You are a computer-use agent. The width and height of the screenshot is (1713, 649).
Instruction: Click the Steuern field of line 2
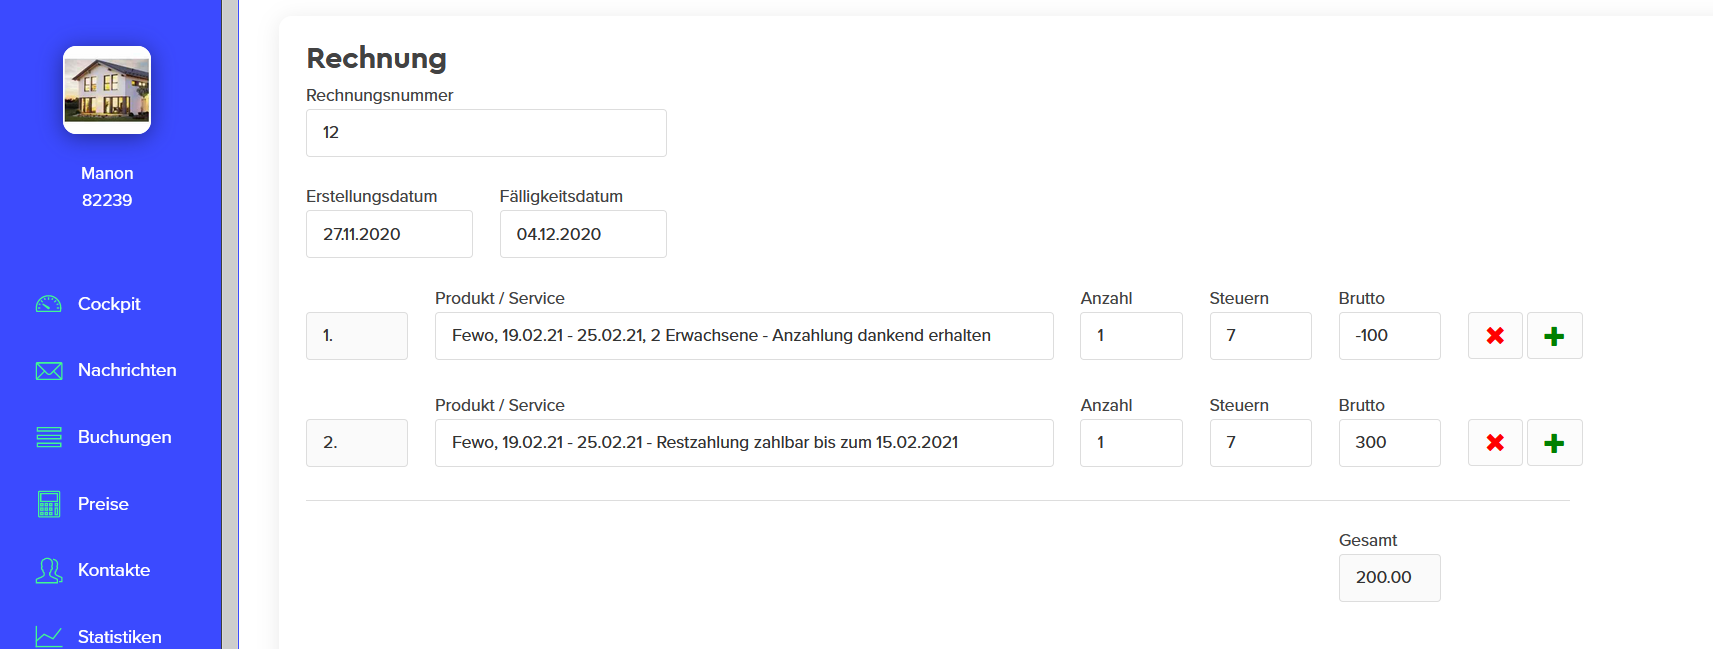[1260, 443]
